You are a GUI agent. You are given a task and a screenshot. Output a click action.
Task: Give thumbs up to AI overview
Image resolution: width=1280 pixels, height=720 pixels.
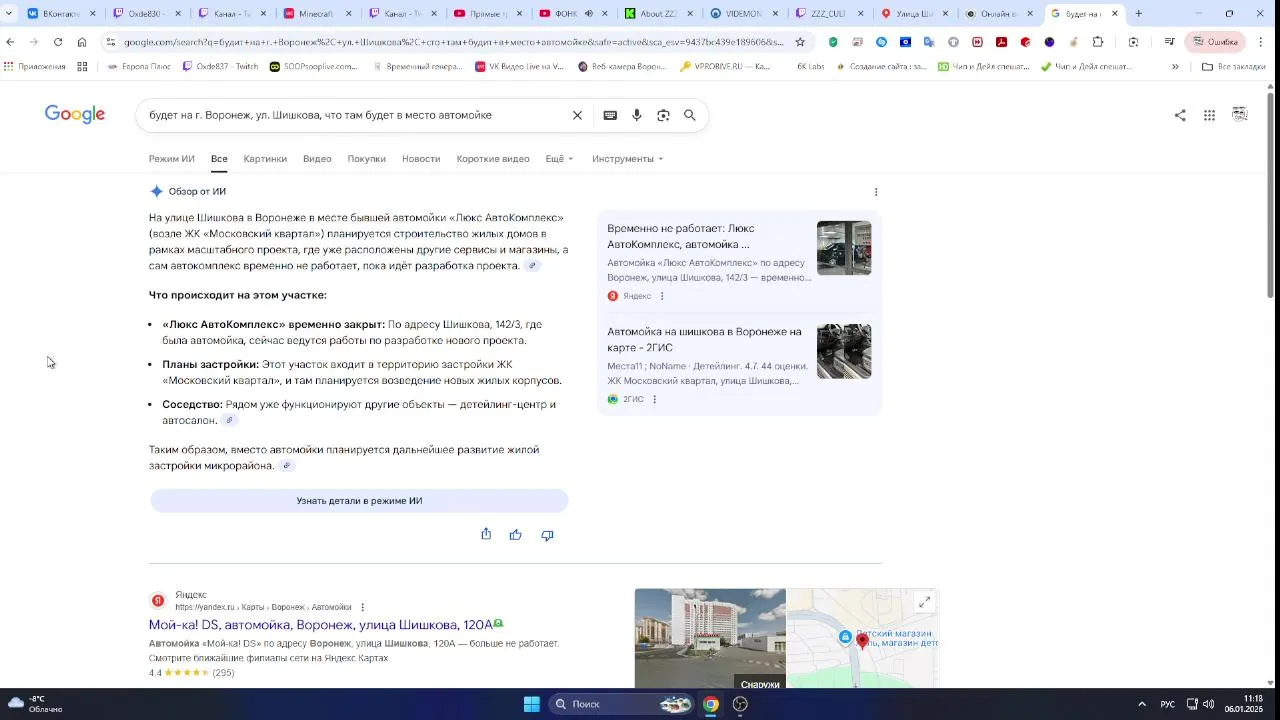point(516,535)
